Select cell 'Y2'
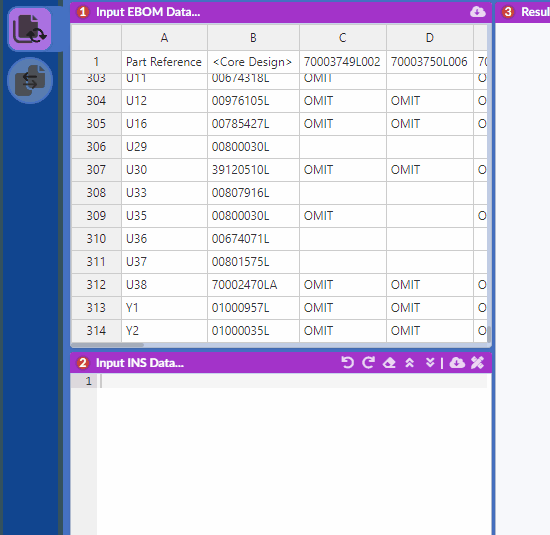 pos(164,331)
